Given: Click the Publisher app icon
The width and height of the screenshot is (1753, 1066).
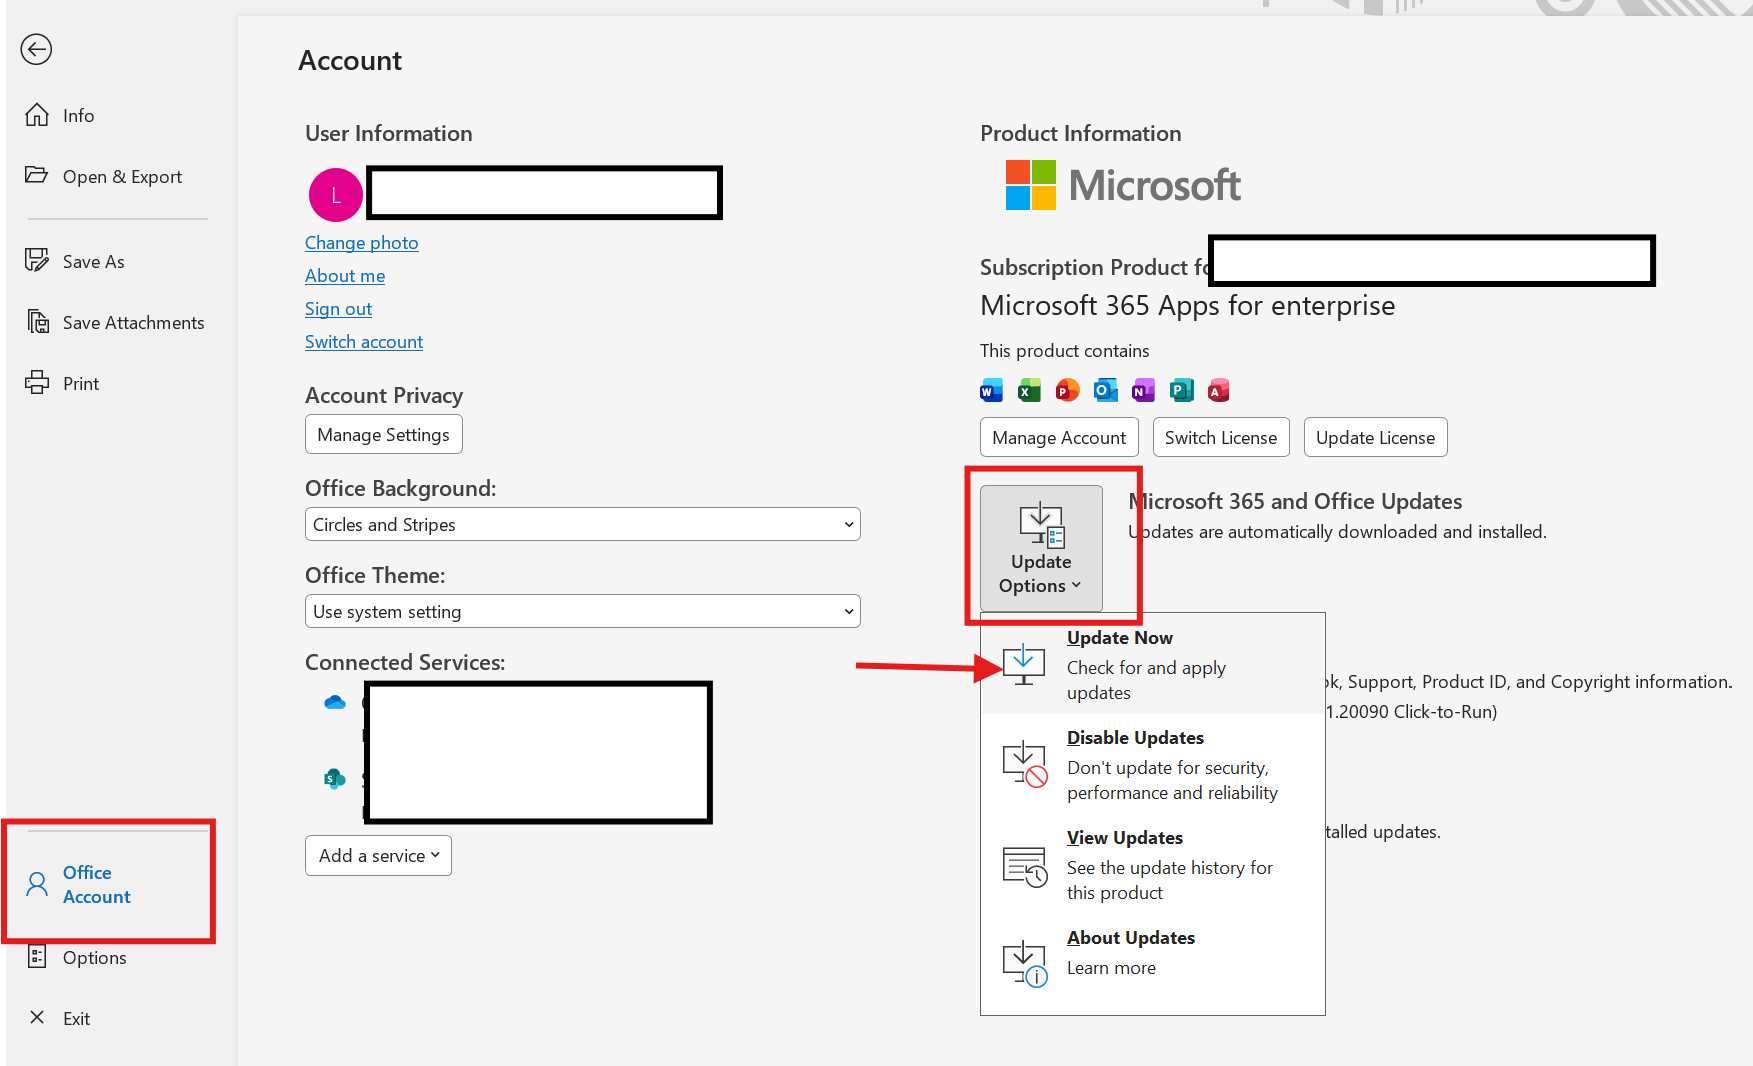Looking at the screenshot, I should pos(1181,390).
